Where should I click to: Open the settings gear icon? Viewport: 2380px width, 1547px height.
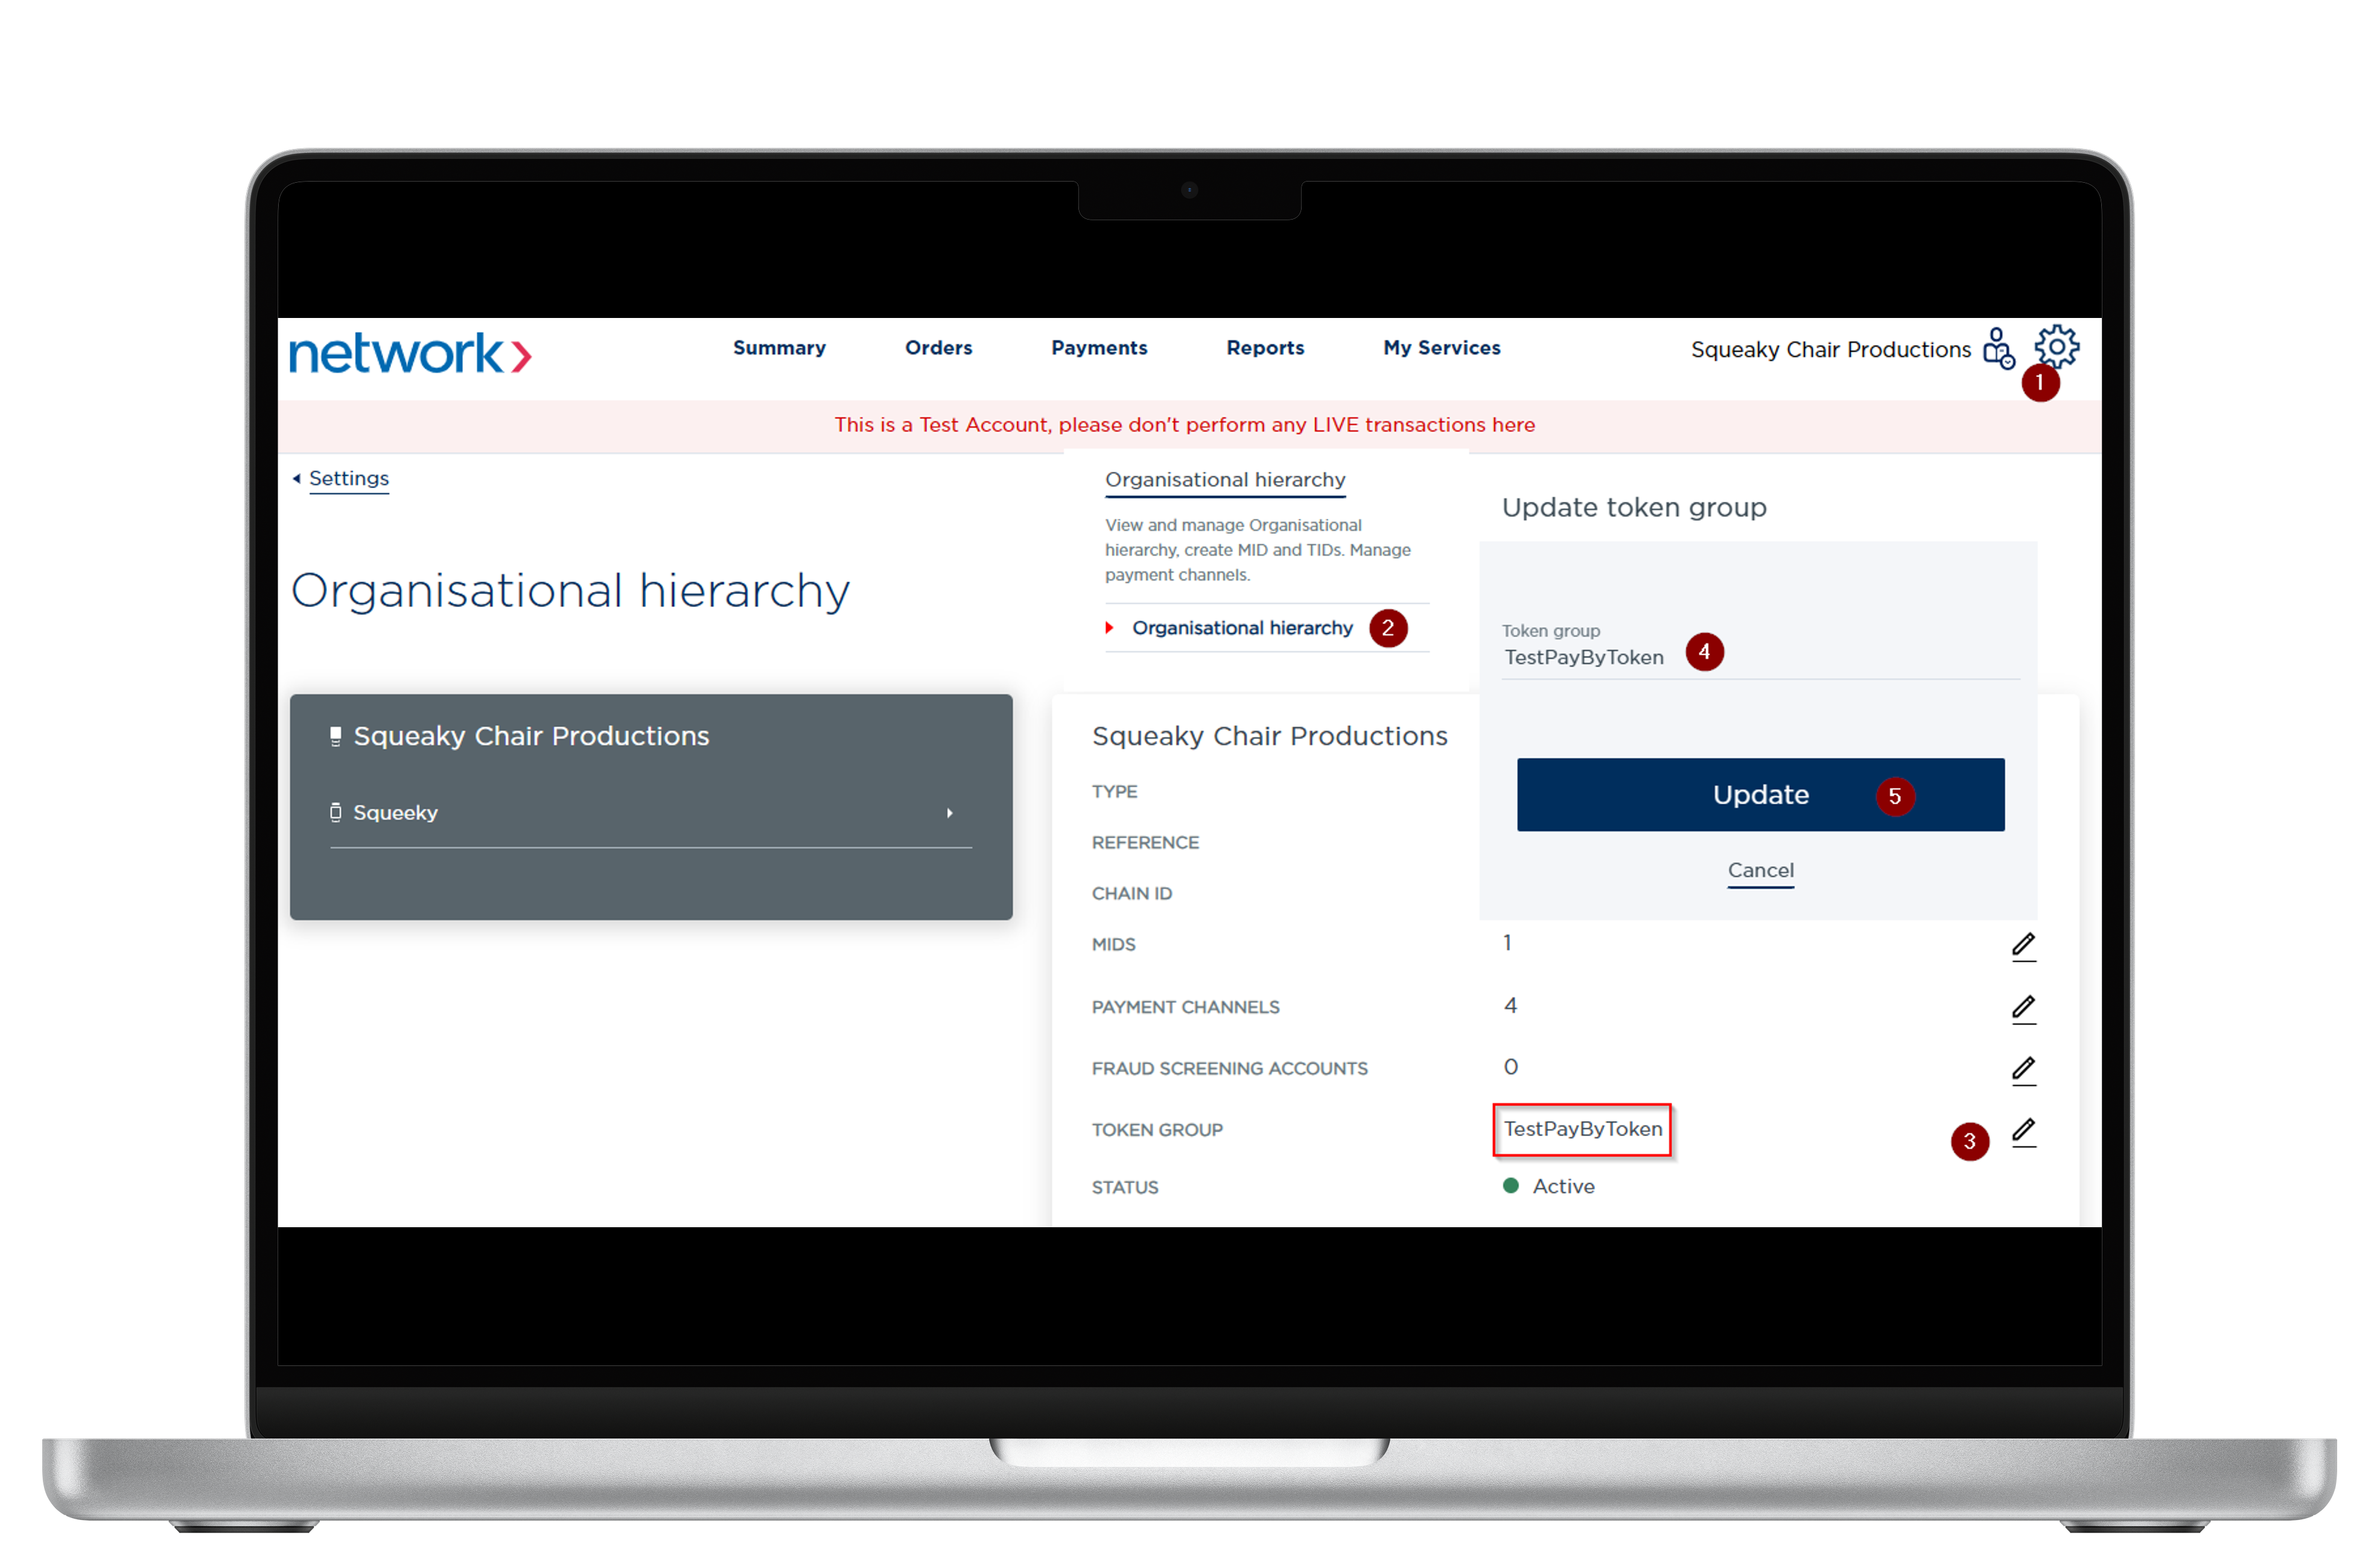2056,346
